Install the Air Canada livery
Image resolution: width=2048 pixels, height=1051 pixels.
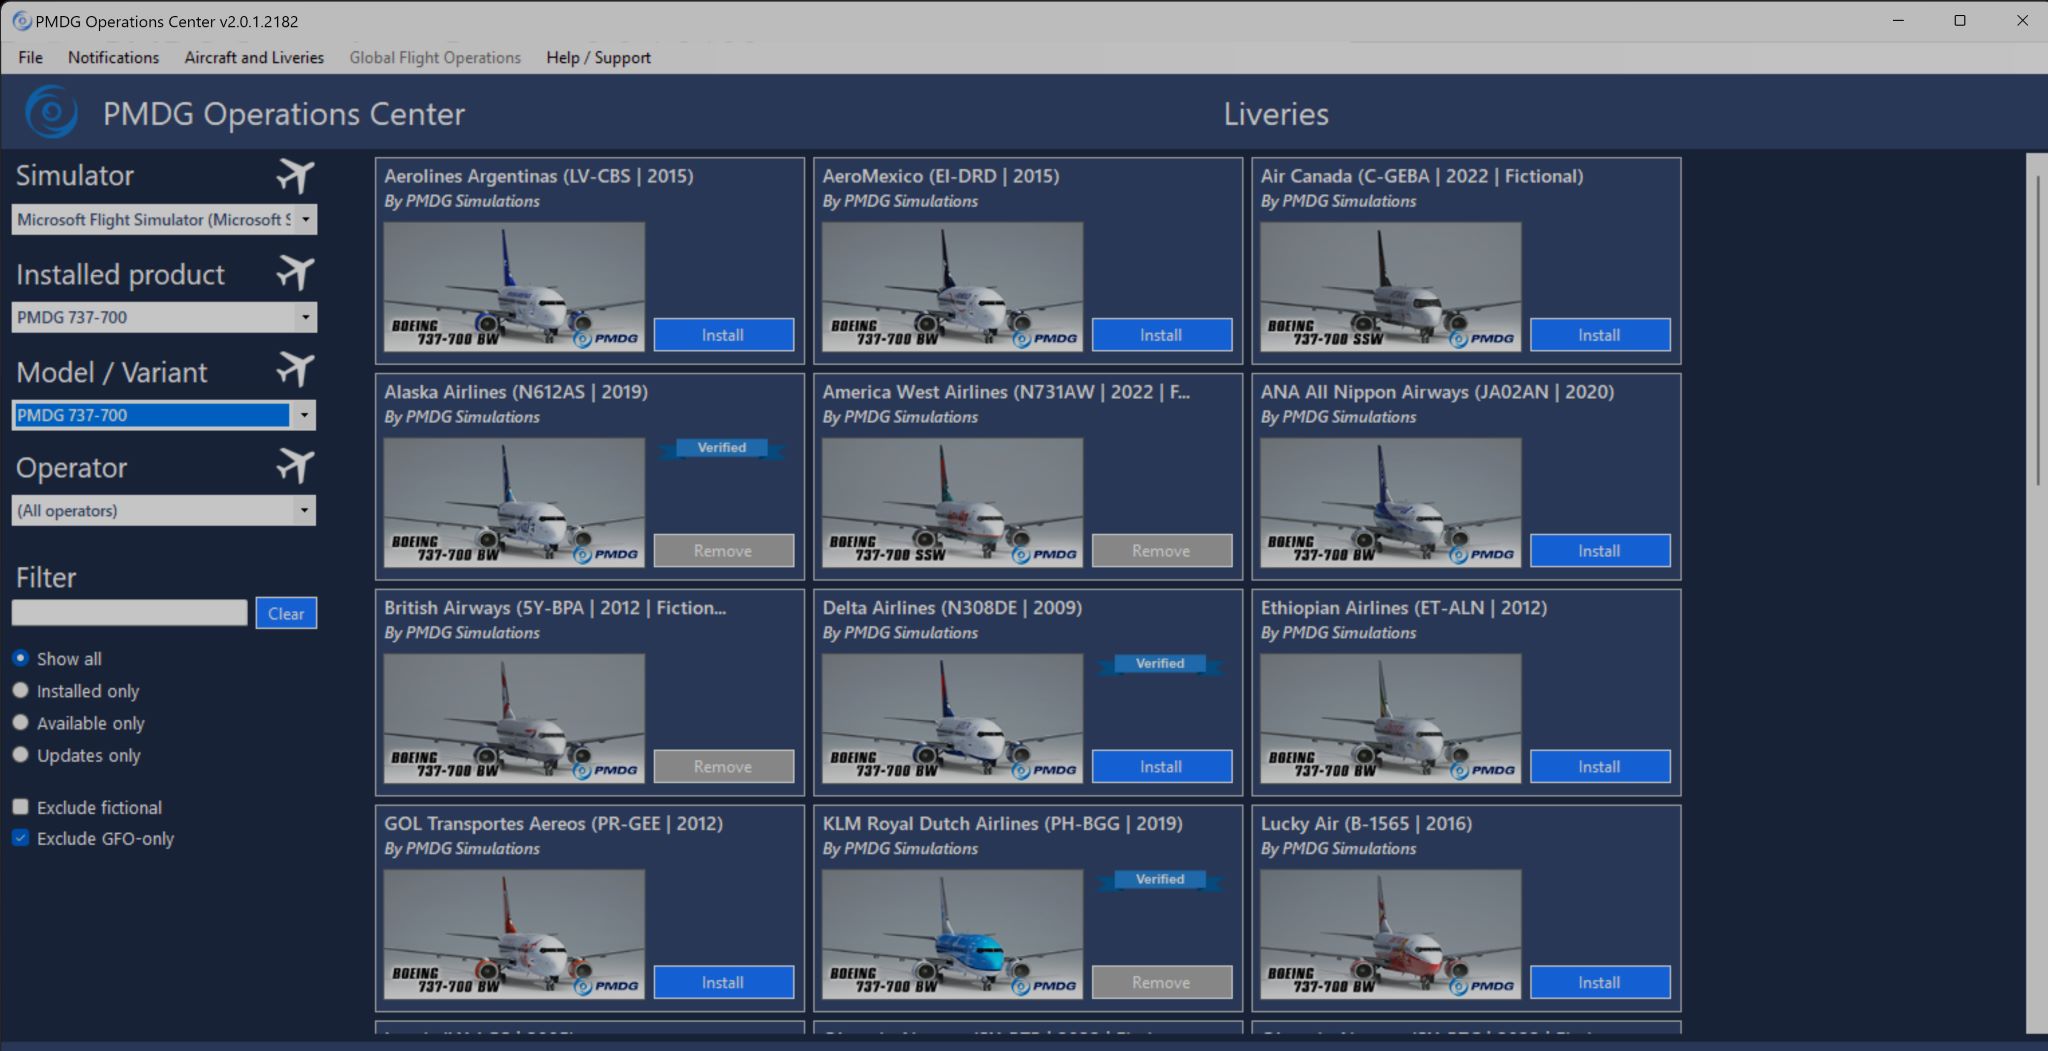point(1599,335)
